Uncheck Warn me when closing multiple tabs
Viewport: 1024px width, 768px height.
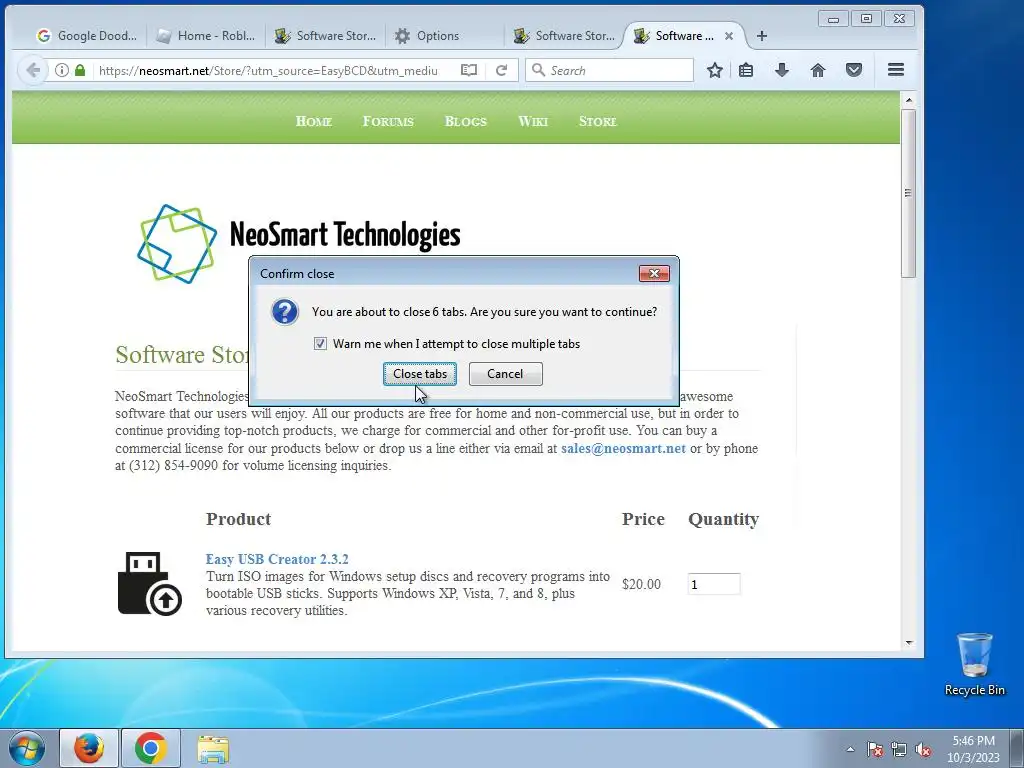tap(320, 344)
